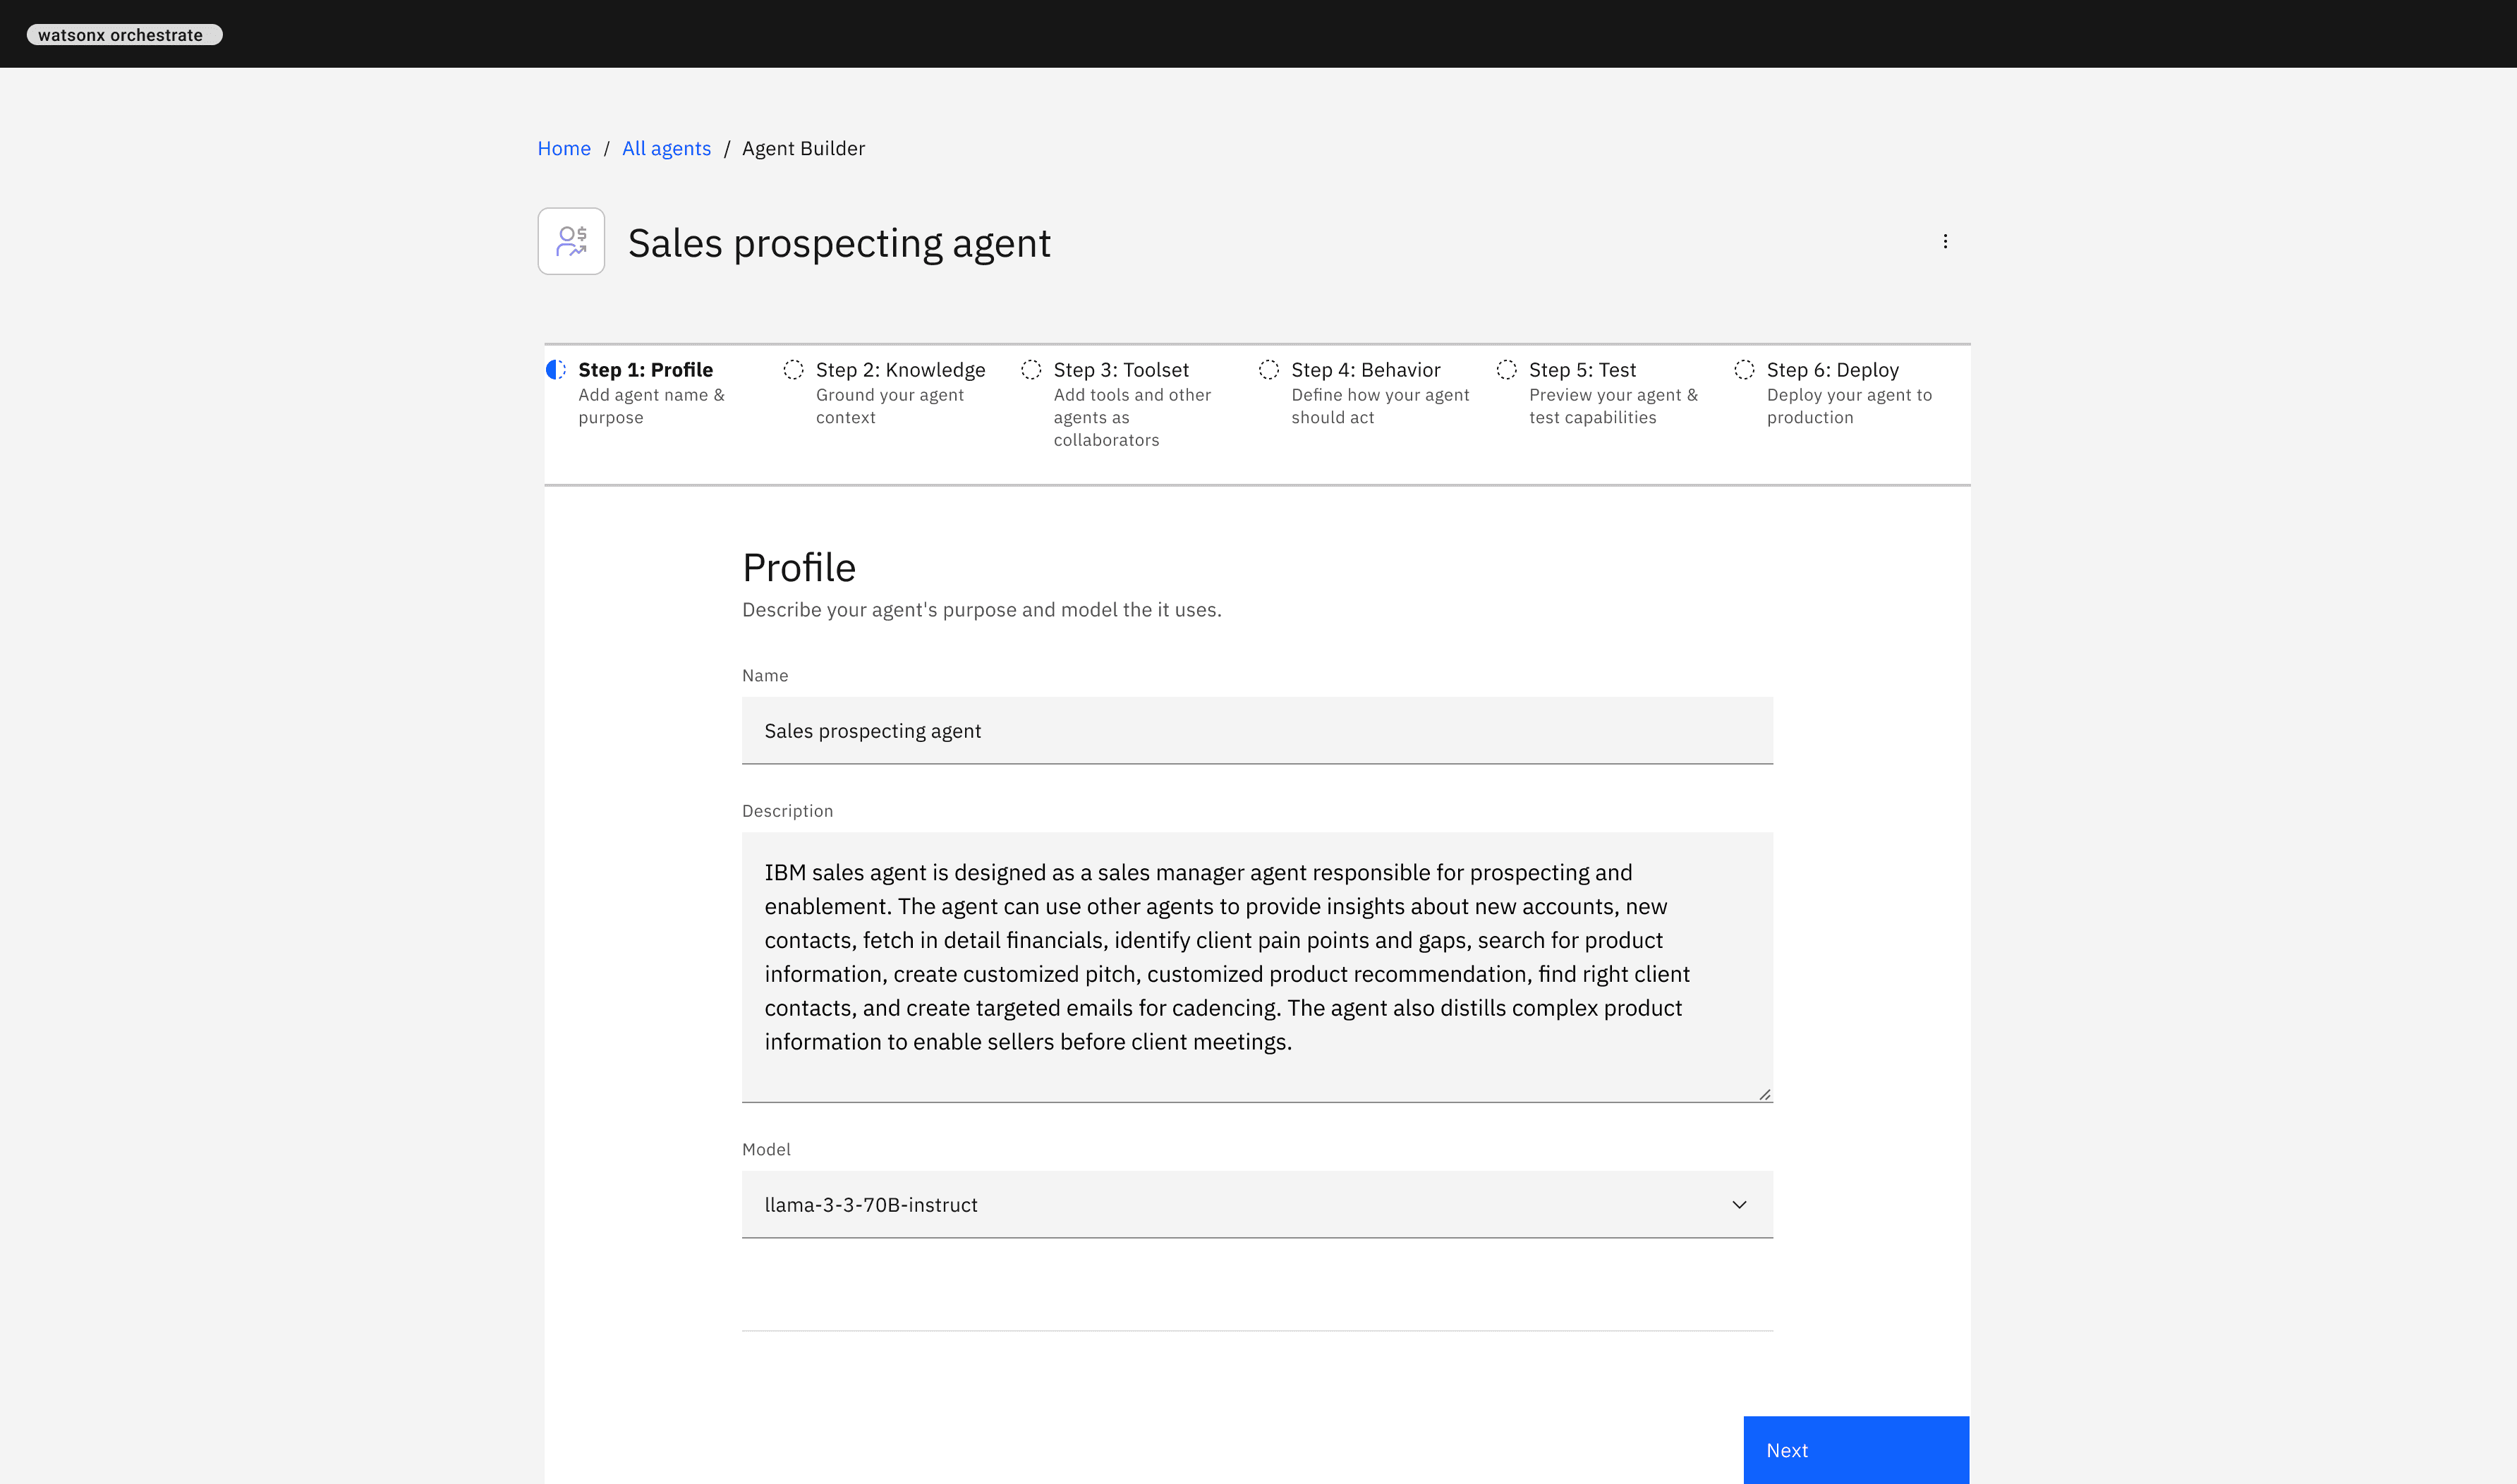The image size is (2517, 1484).
Task: Navigate to All agents breadcrumb link
Action: click(x=666, y=148)
